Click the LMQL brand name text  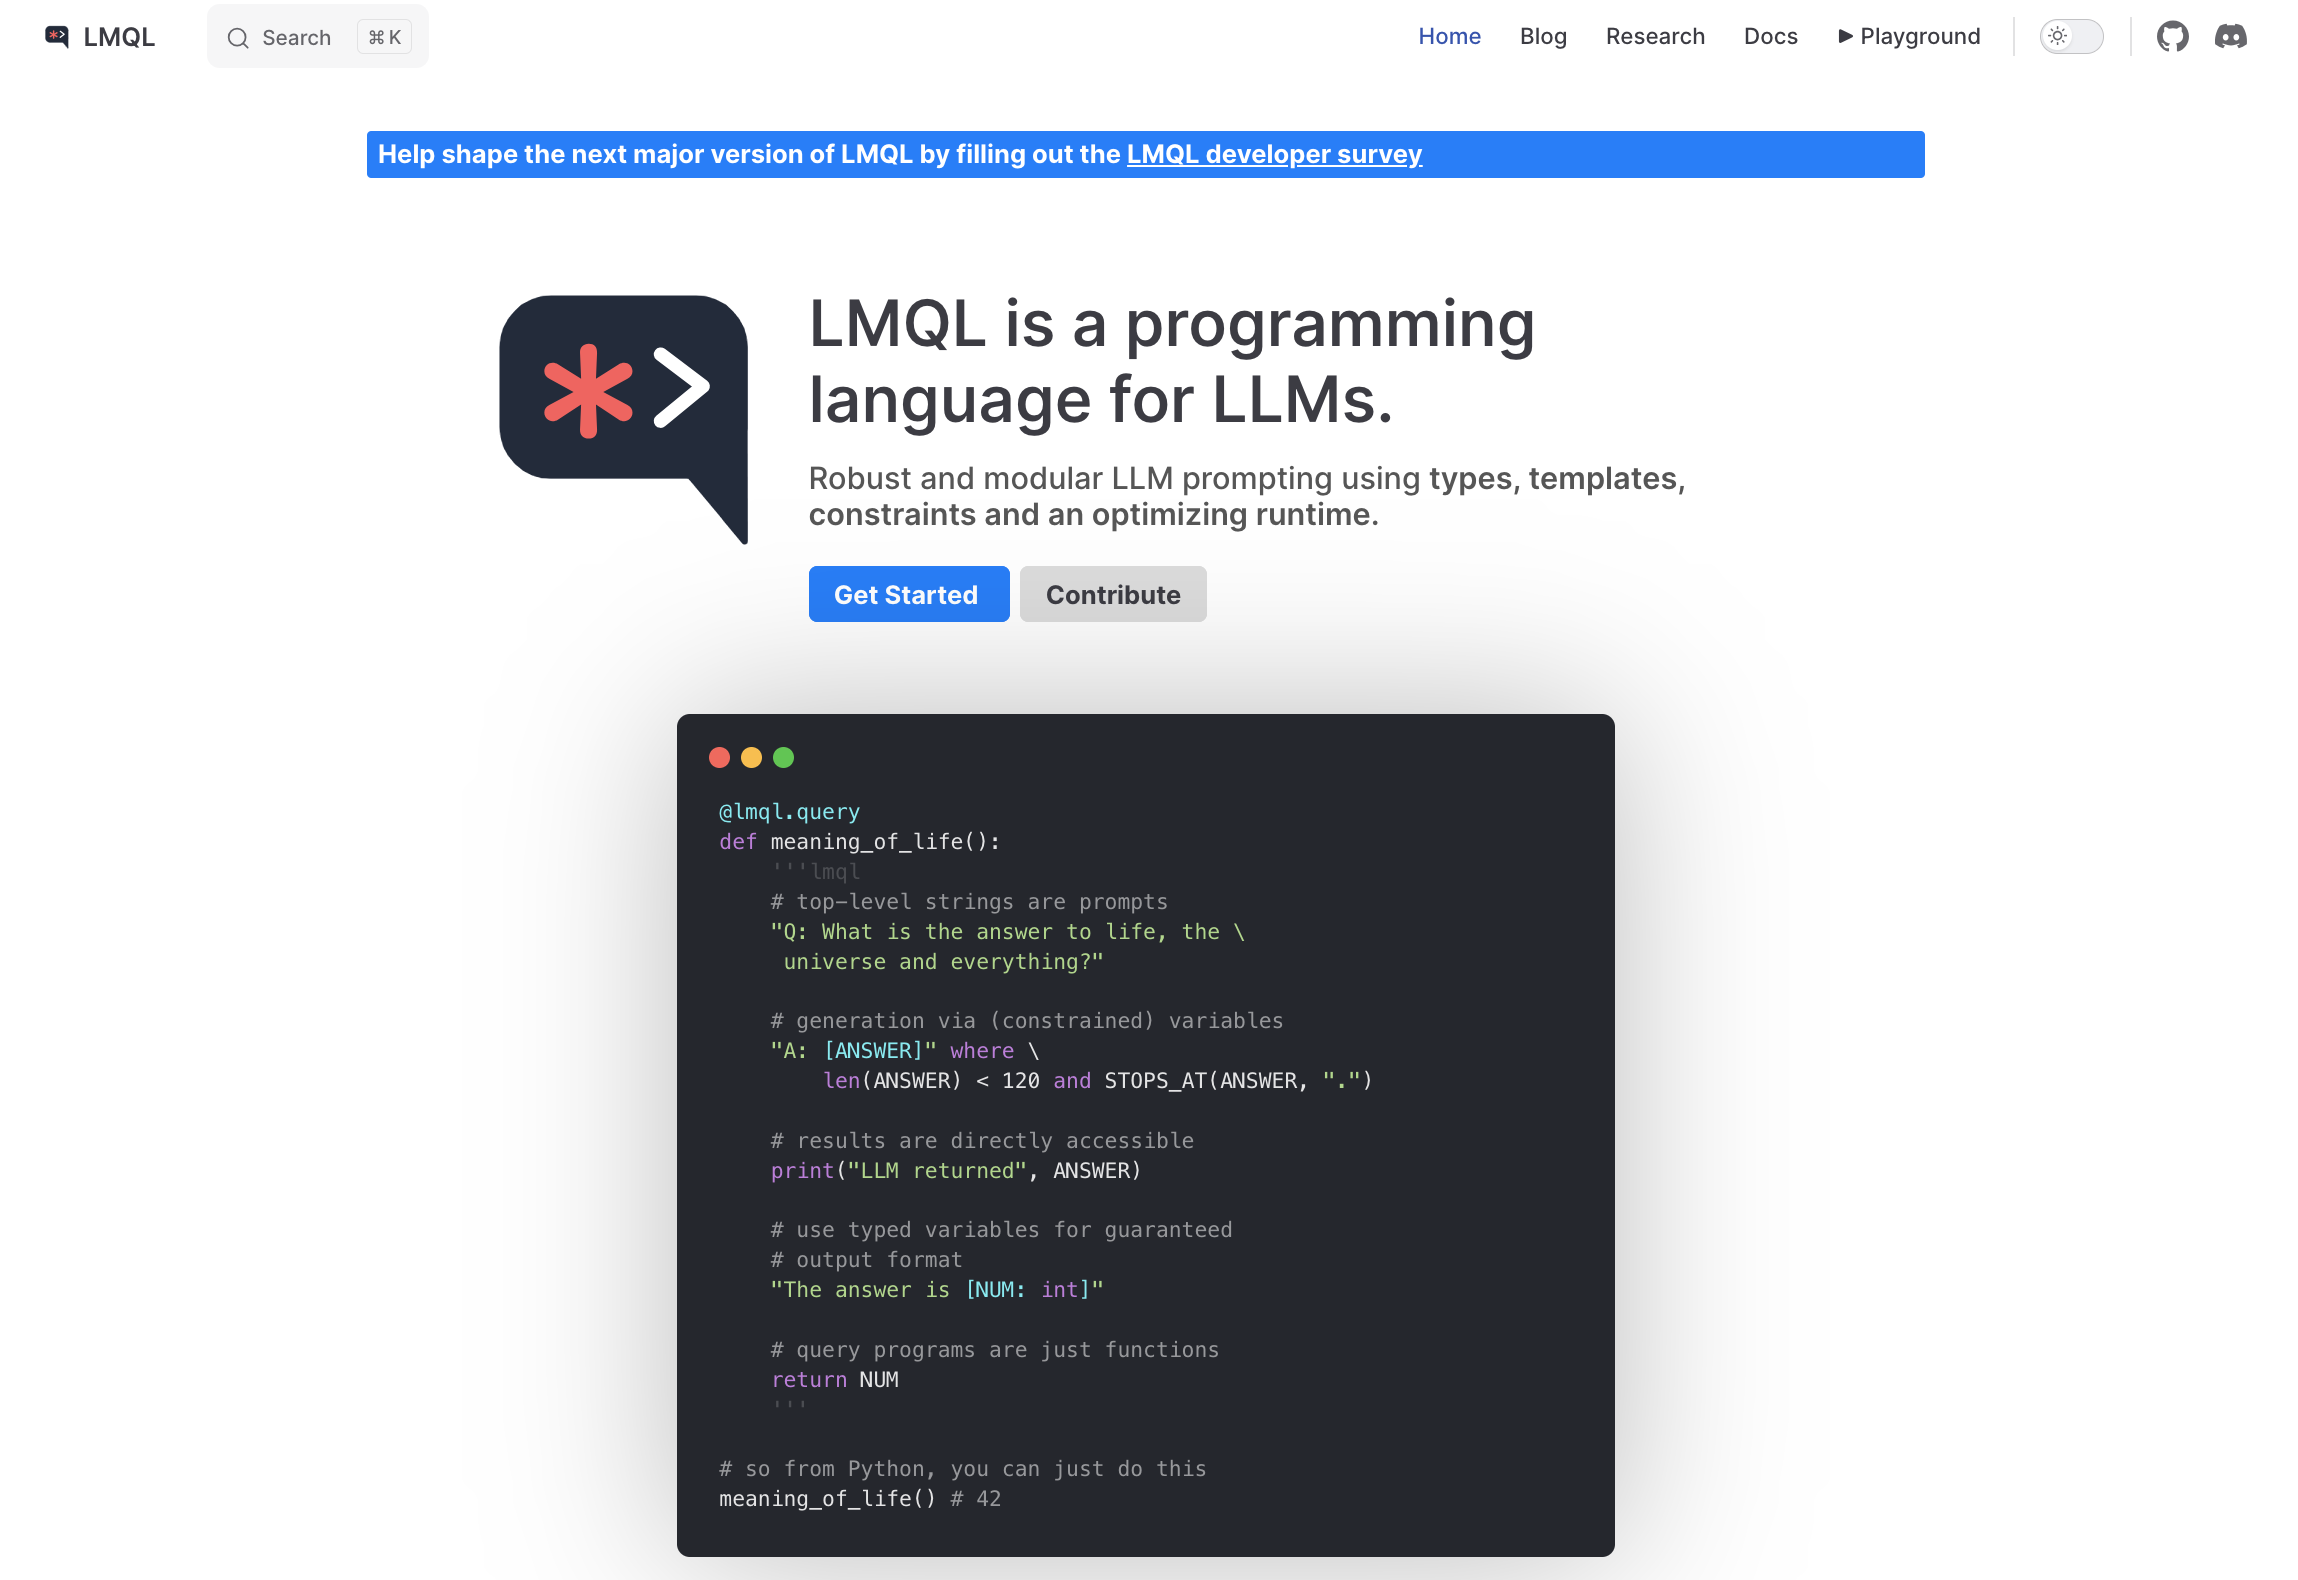tap(119, 37)
